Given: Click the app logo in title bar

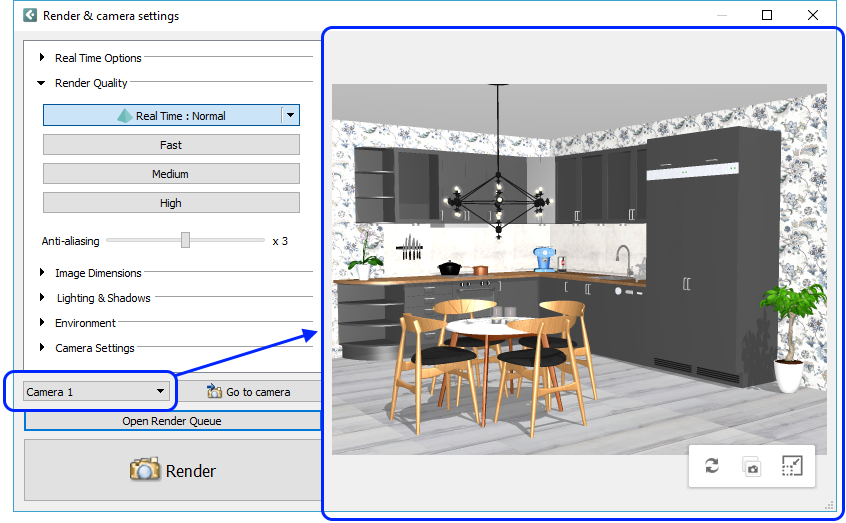Looking at the screenshot, I should [30, 15].
